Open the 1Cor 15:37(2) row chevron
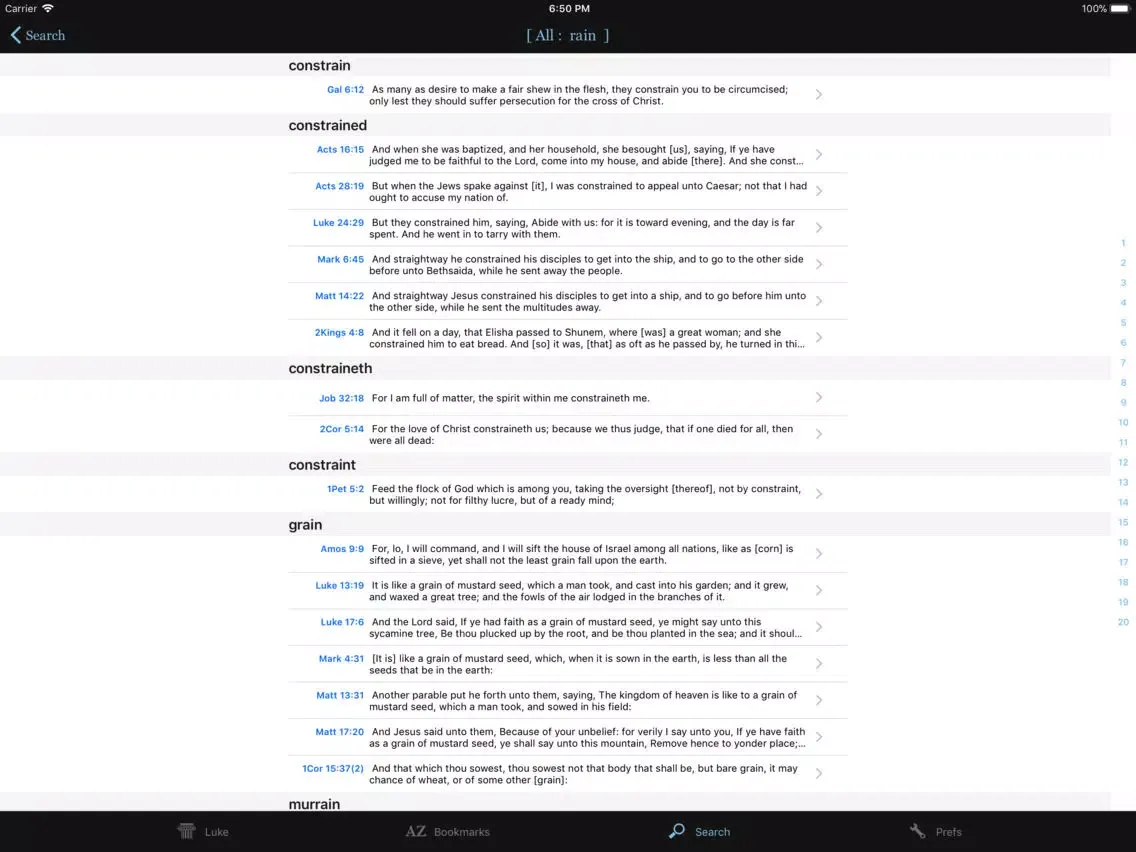The height and width of the screenshot is (852, 1136). click(x=819, y=774)
